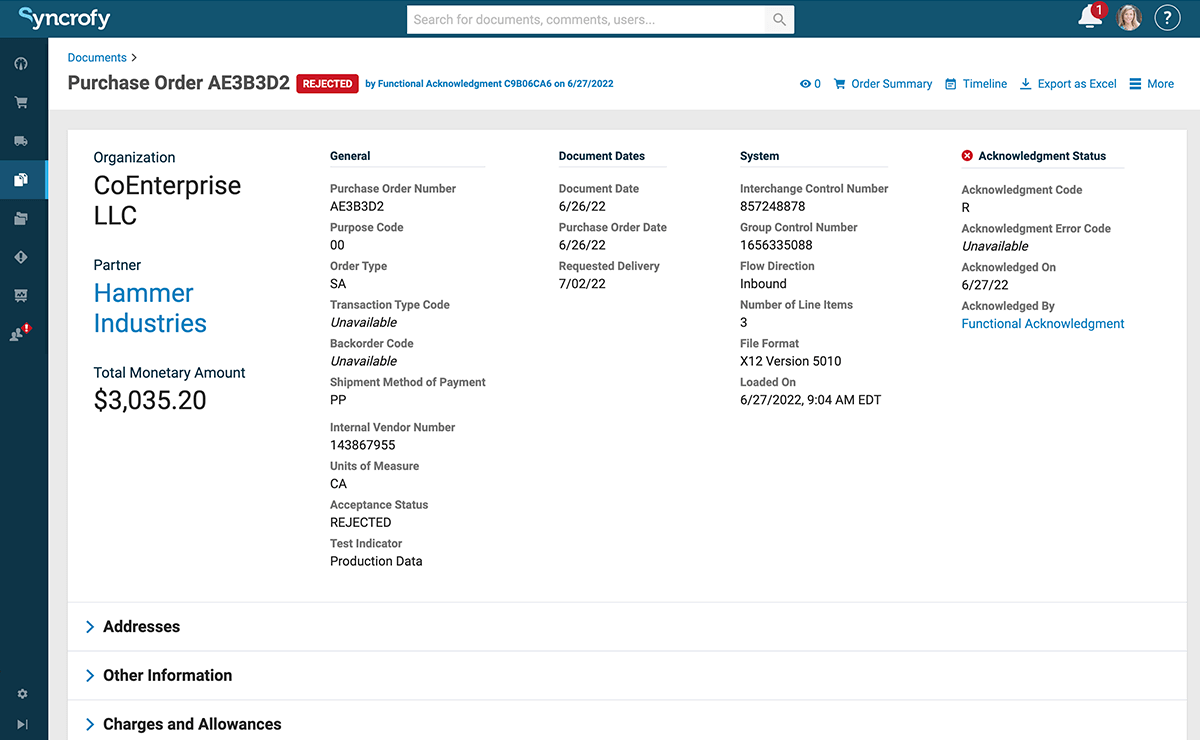The image size is (1200, 740).
Task: Click the views eye counter
Action: [810, 84]
